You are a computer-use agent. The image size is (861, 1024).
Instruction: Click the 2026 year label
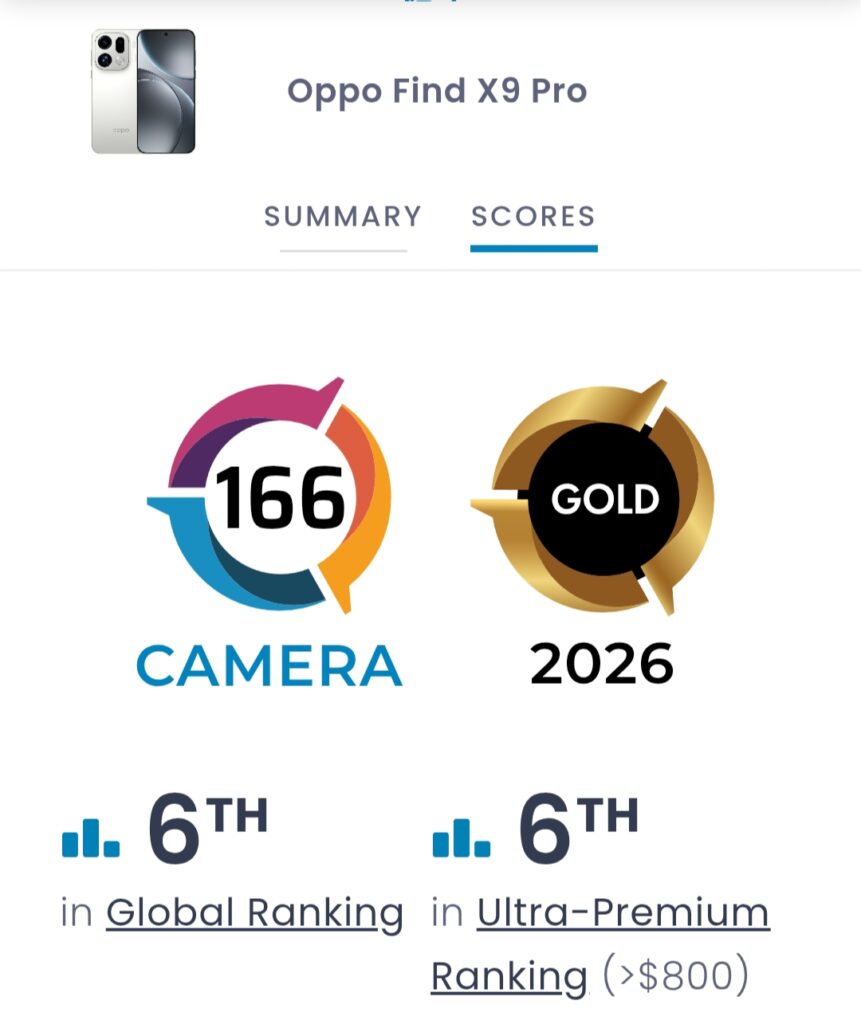(601, 665)
